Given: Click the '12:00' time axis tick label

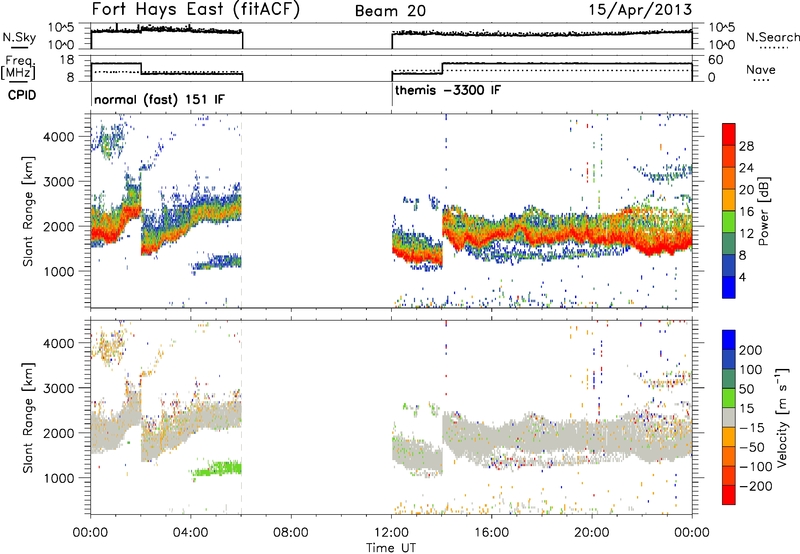Looking at the screenshot, I should pos(391,533).
